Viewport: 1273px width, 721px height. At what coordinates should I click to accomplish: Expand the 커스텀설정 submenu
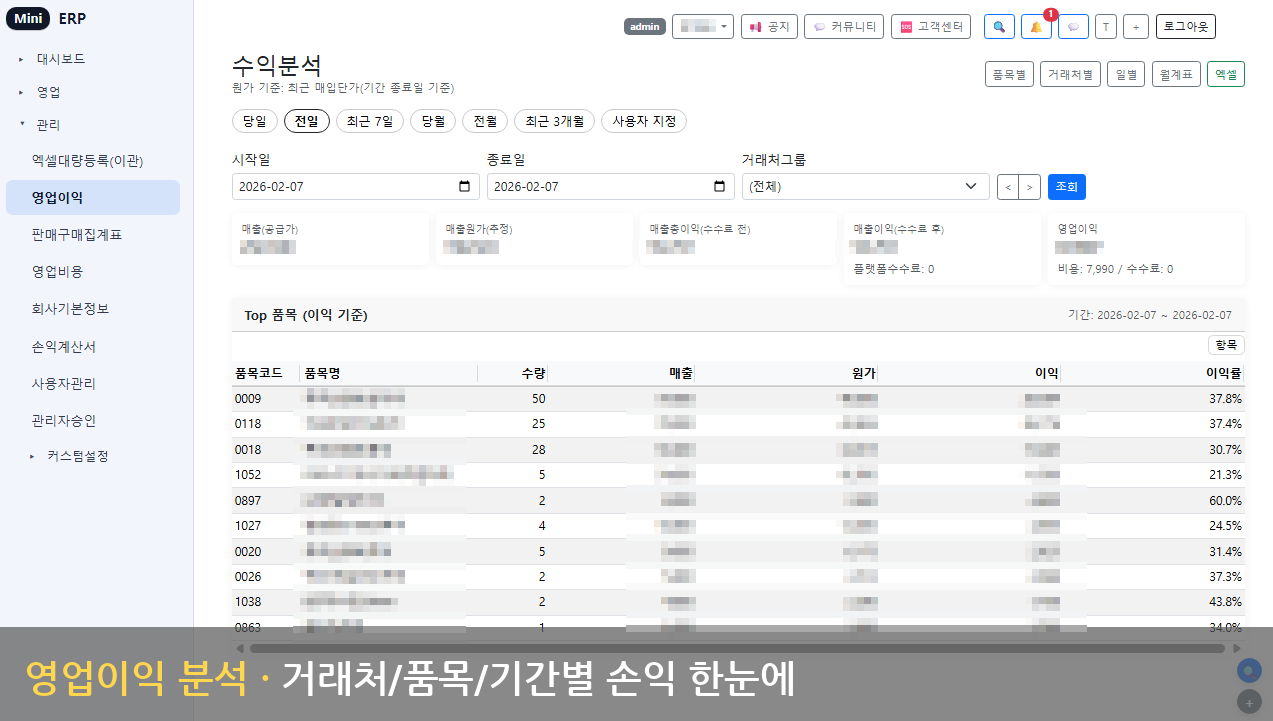(x=77, y=456)
